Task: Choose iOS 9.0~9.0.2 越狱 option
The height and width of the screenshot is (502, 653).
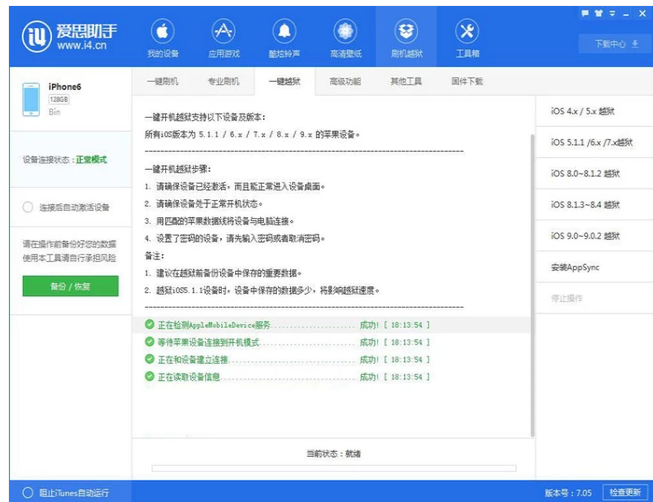Action: 586,236
